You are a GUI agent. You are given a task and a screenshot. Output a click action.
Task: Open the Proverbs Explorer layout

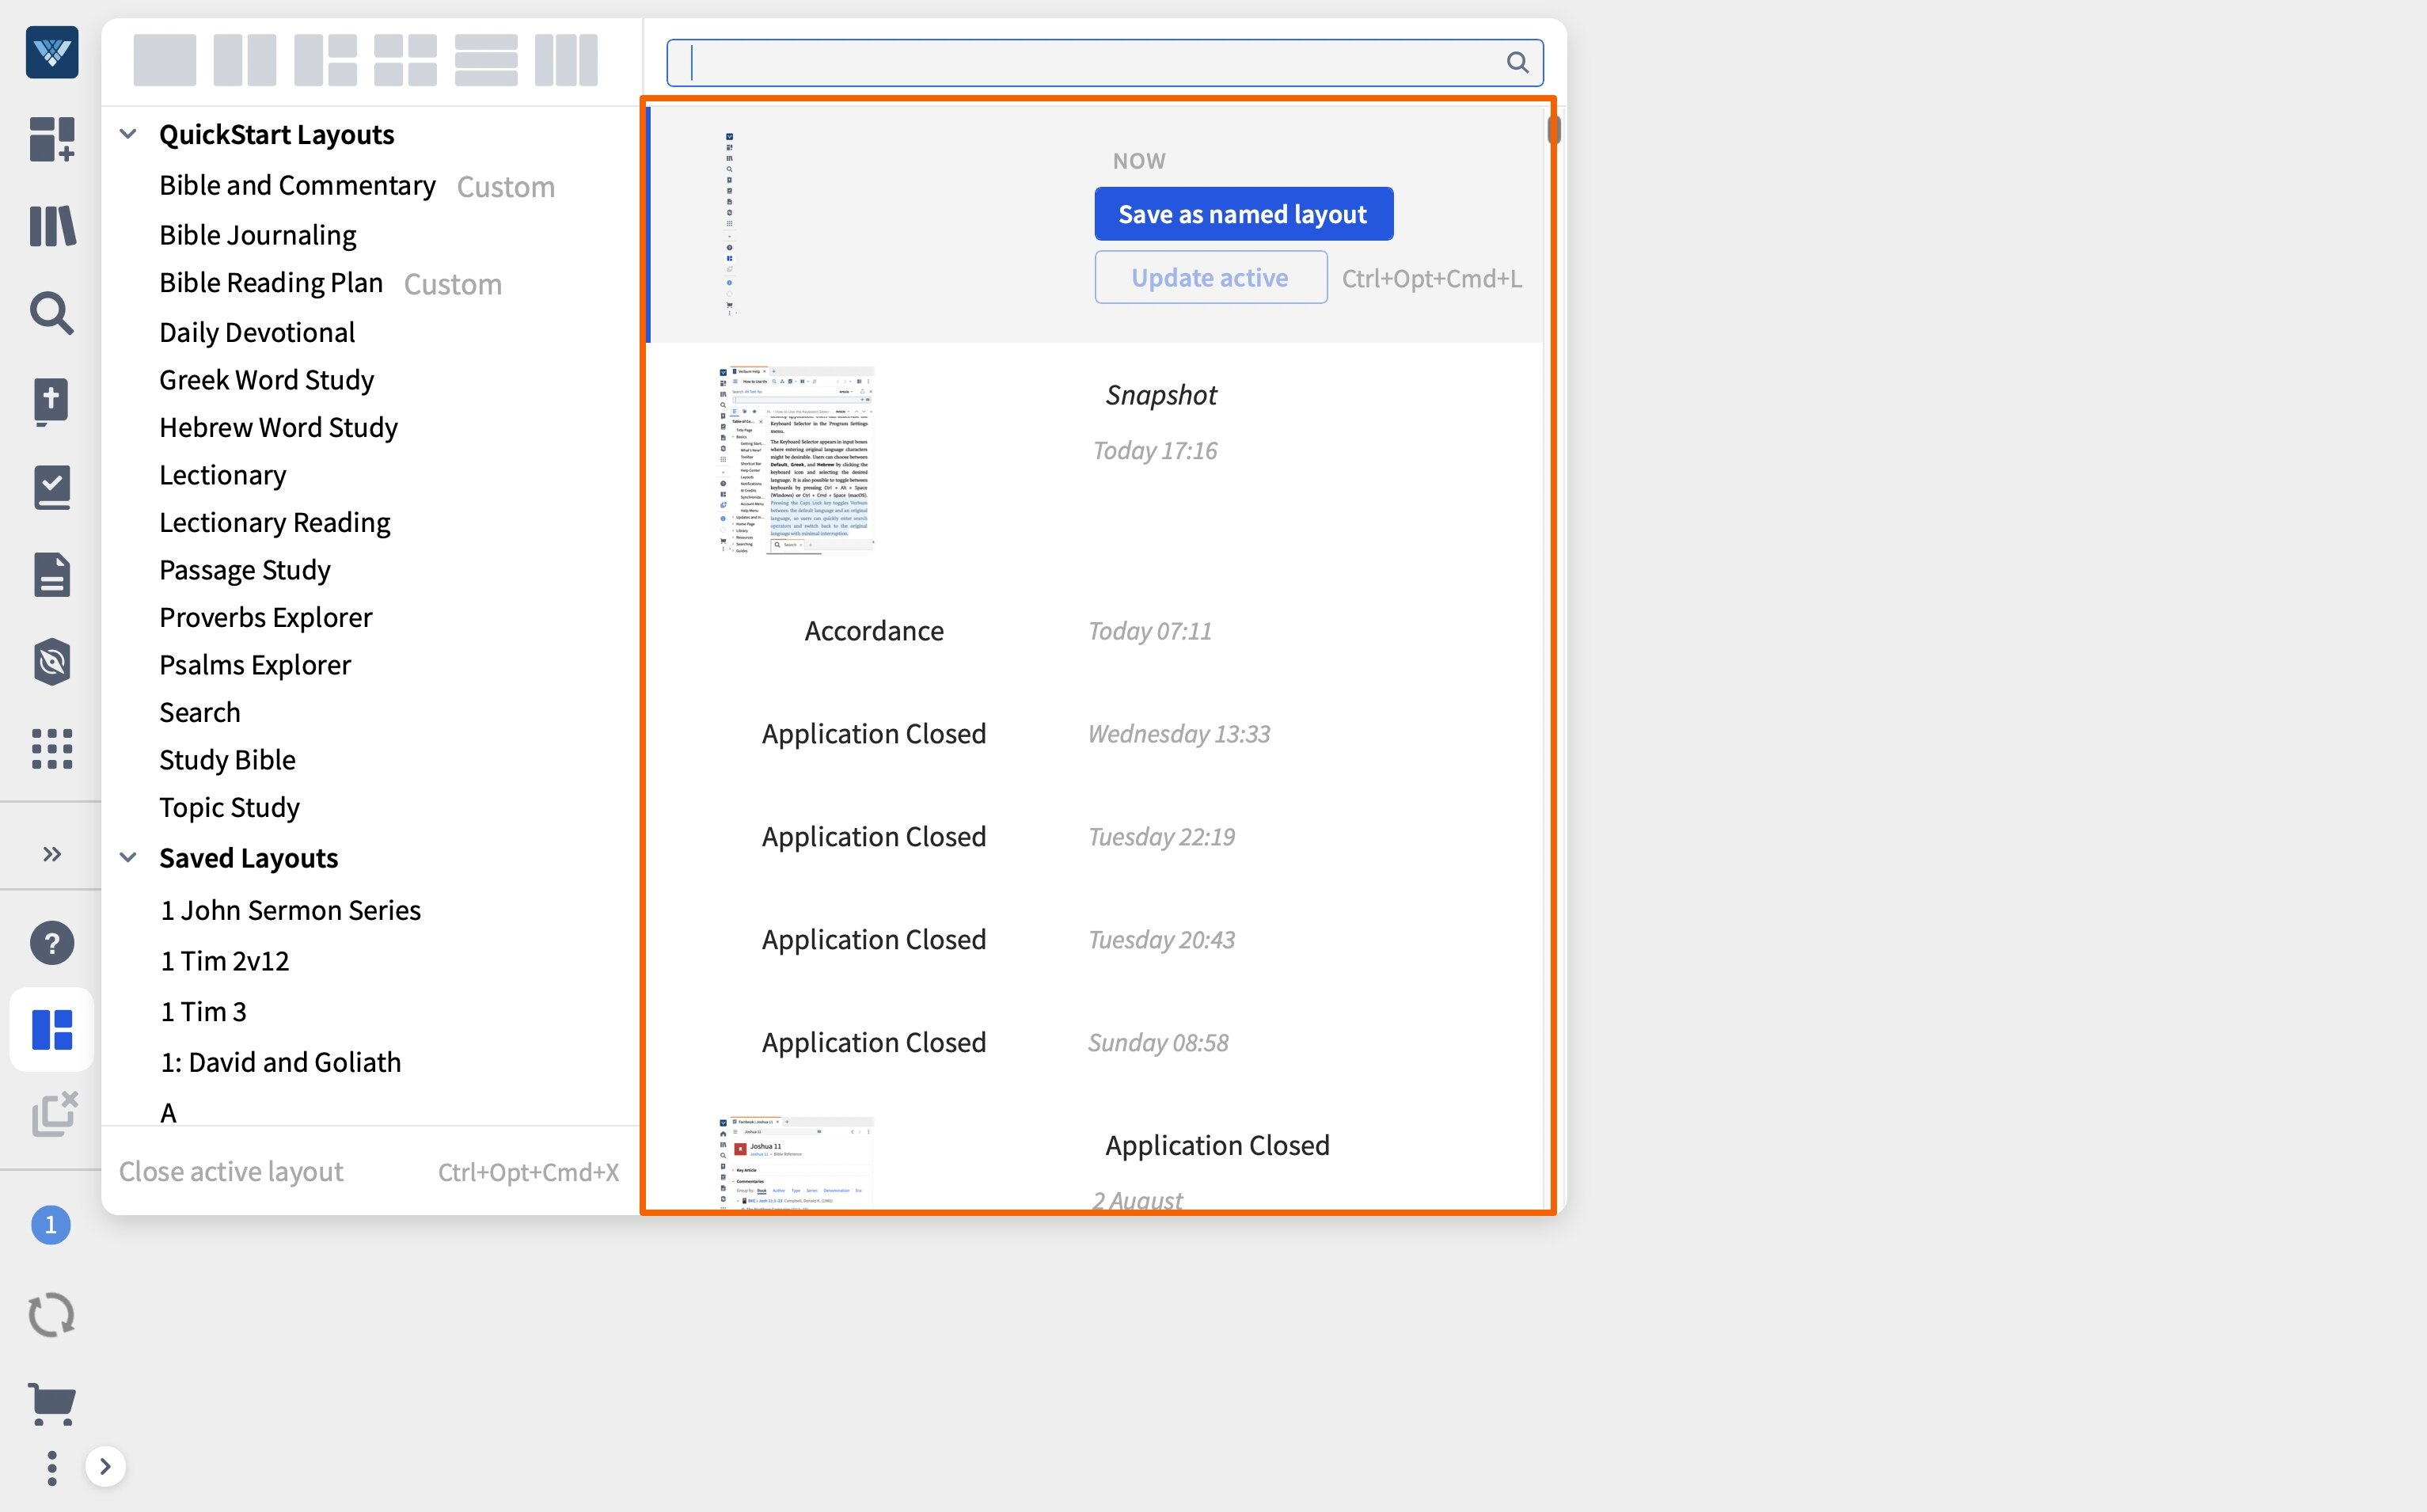265,617
